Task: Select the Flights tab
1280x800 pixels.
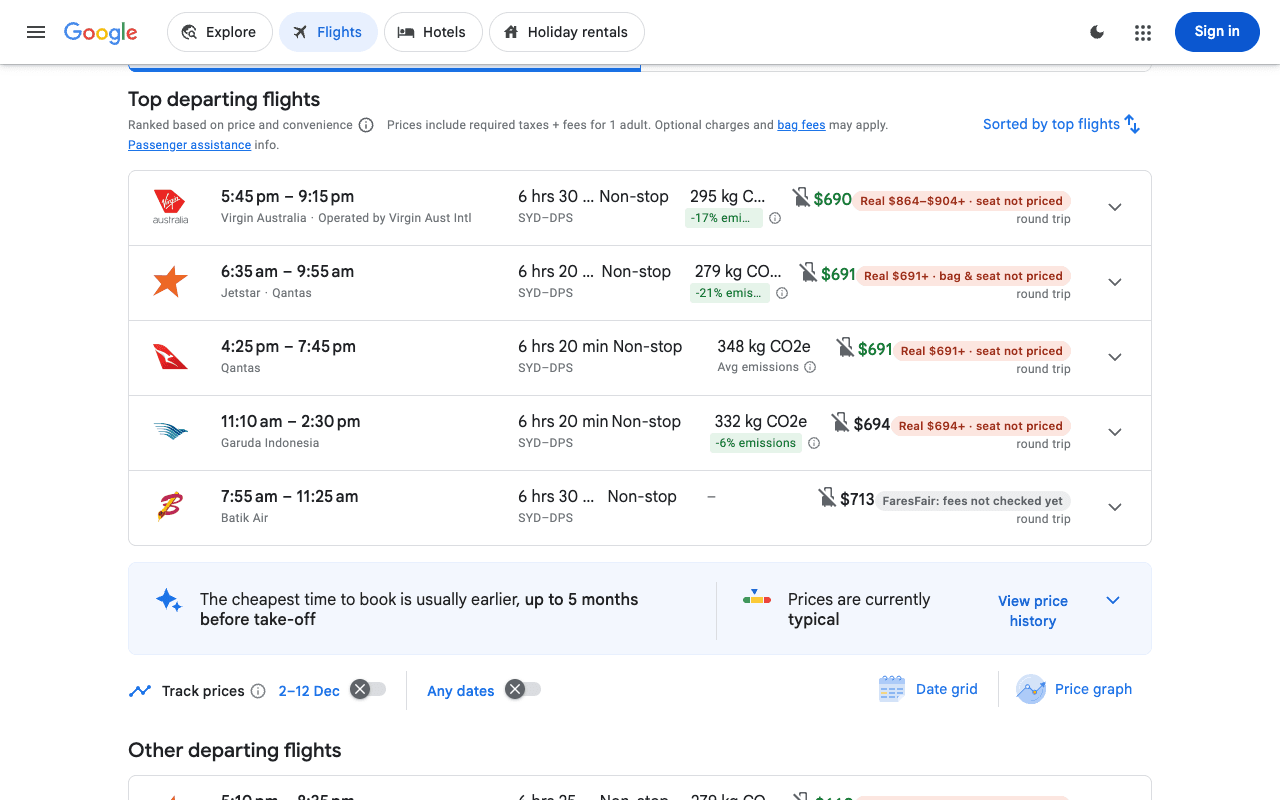Action: (x=328, y=32)
